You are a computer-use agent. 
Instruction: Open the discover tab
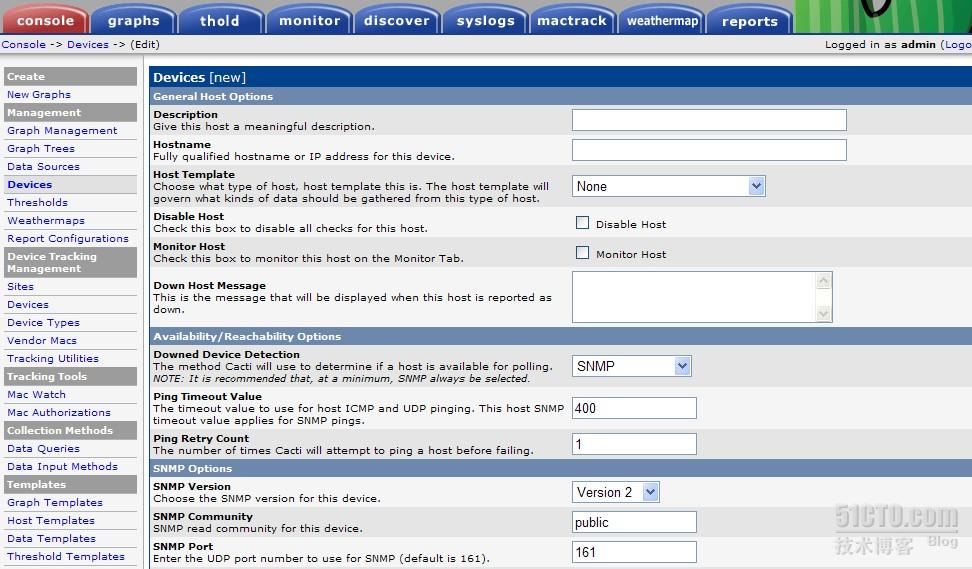397,20
